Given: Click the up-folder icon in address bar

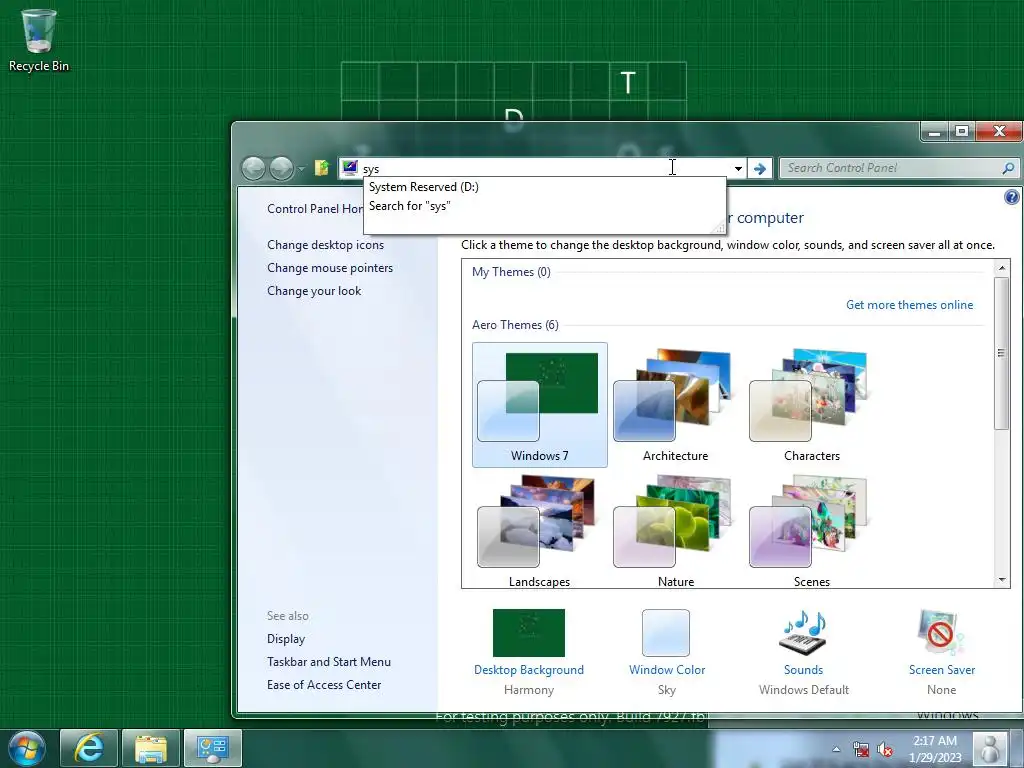Looking at the screenshot, I should [x=321, y=168].
